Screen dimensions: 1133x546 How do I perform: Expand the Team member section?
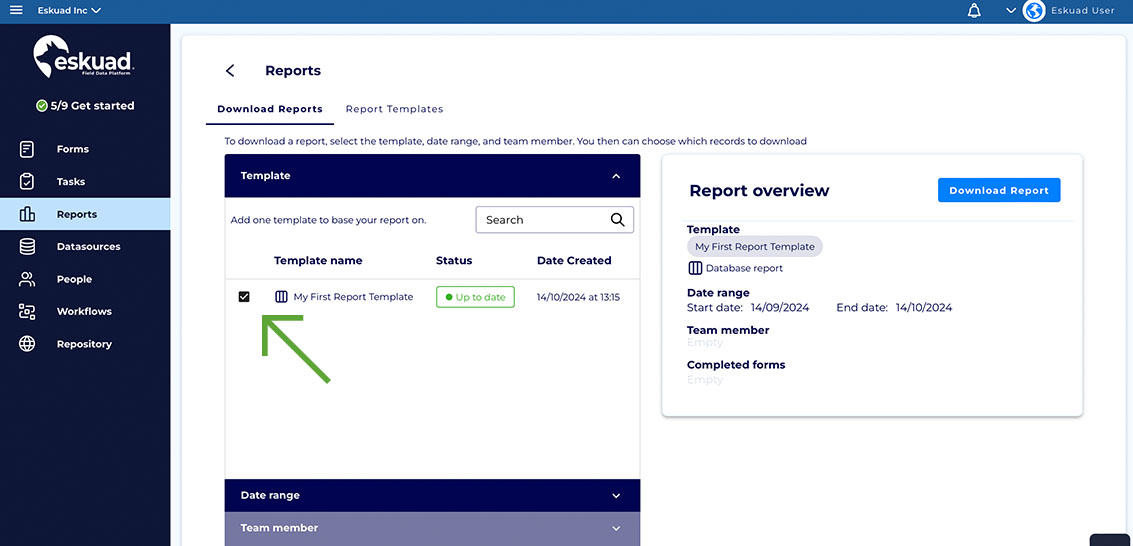[616, 528]
